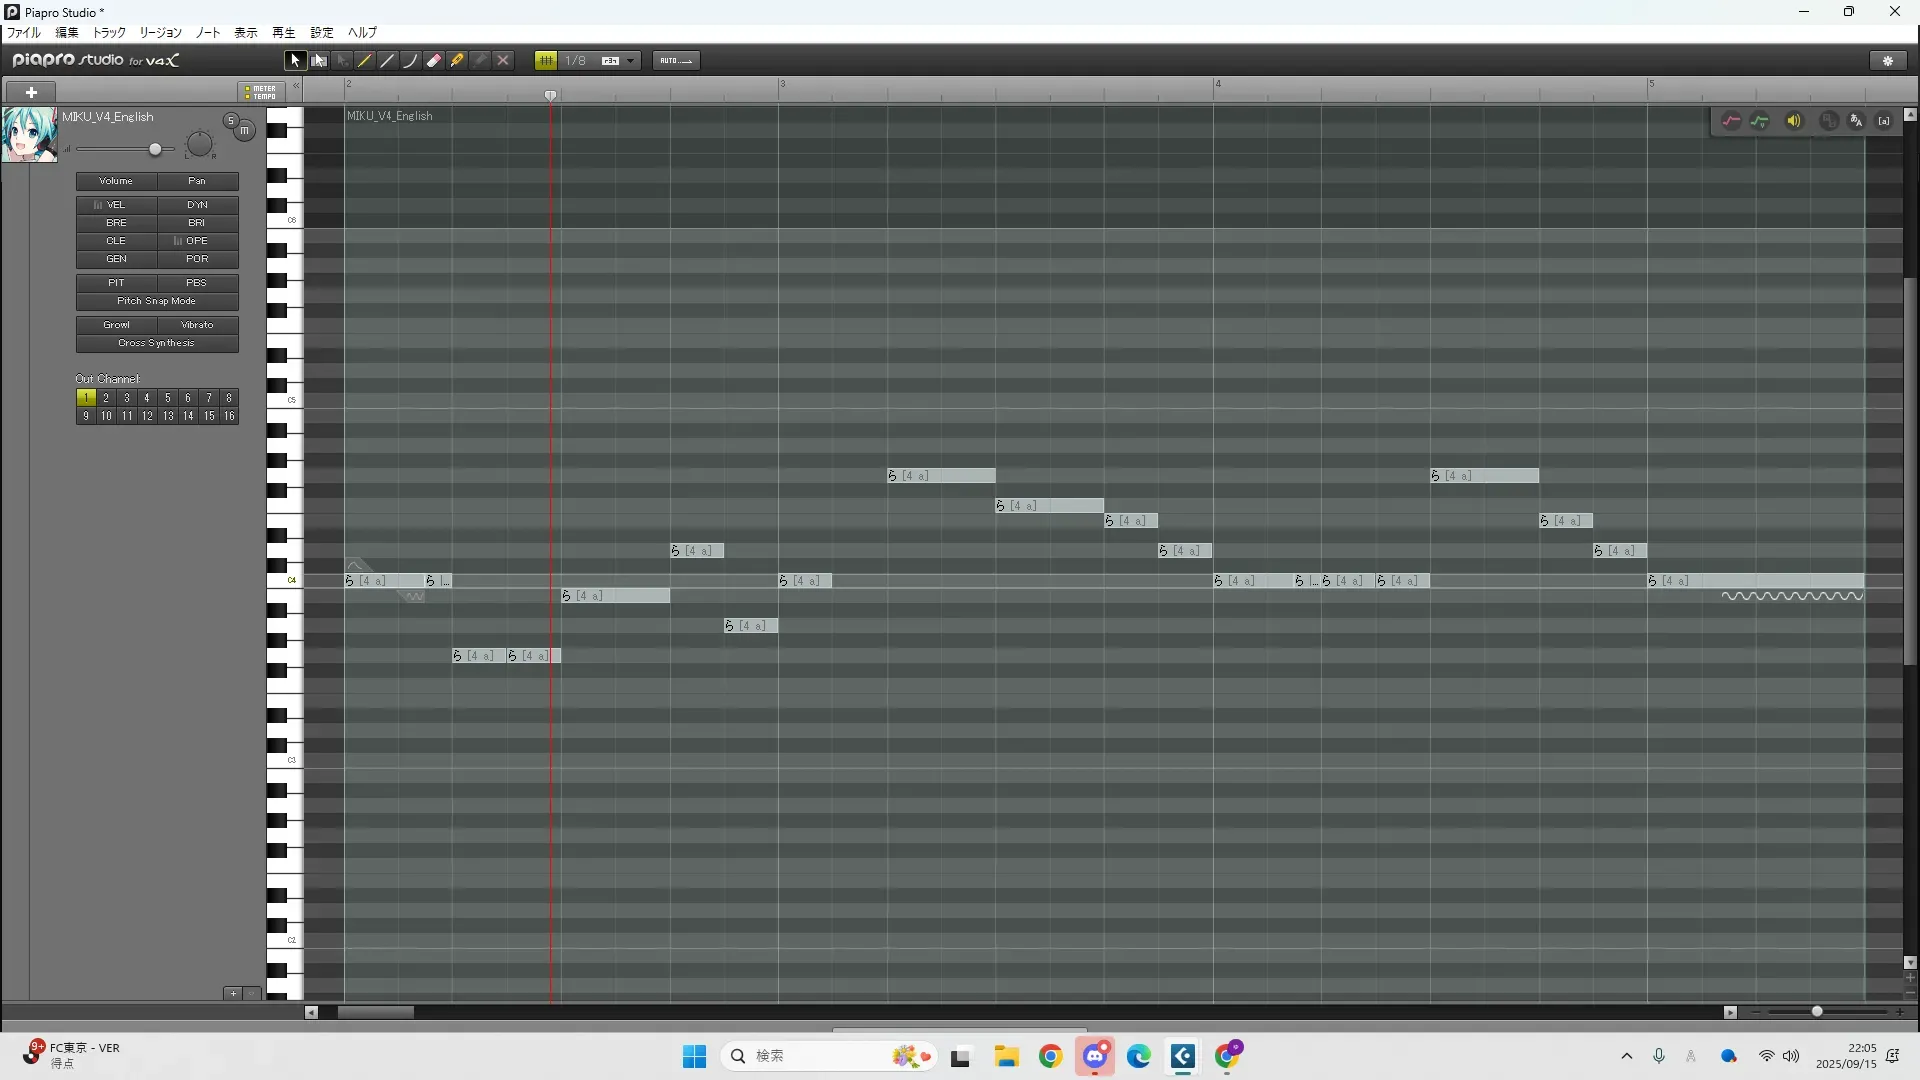Open the 1/8 quantize dropdown
Image resolution: width=1920 pixels, height=1080 pixels.
[x=630, y=61]
